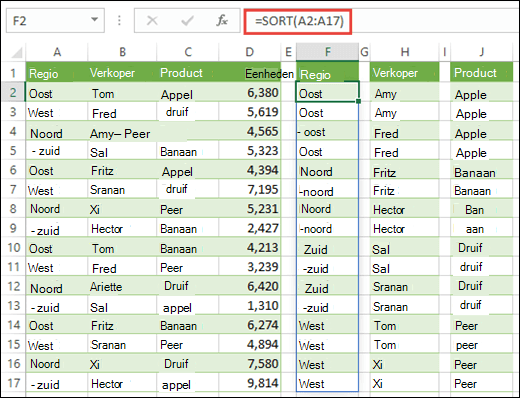Click cell with value 6,380
520x398 pixels.
[250, 92]
